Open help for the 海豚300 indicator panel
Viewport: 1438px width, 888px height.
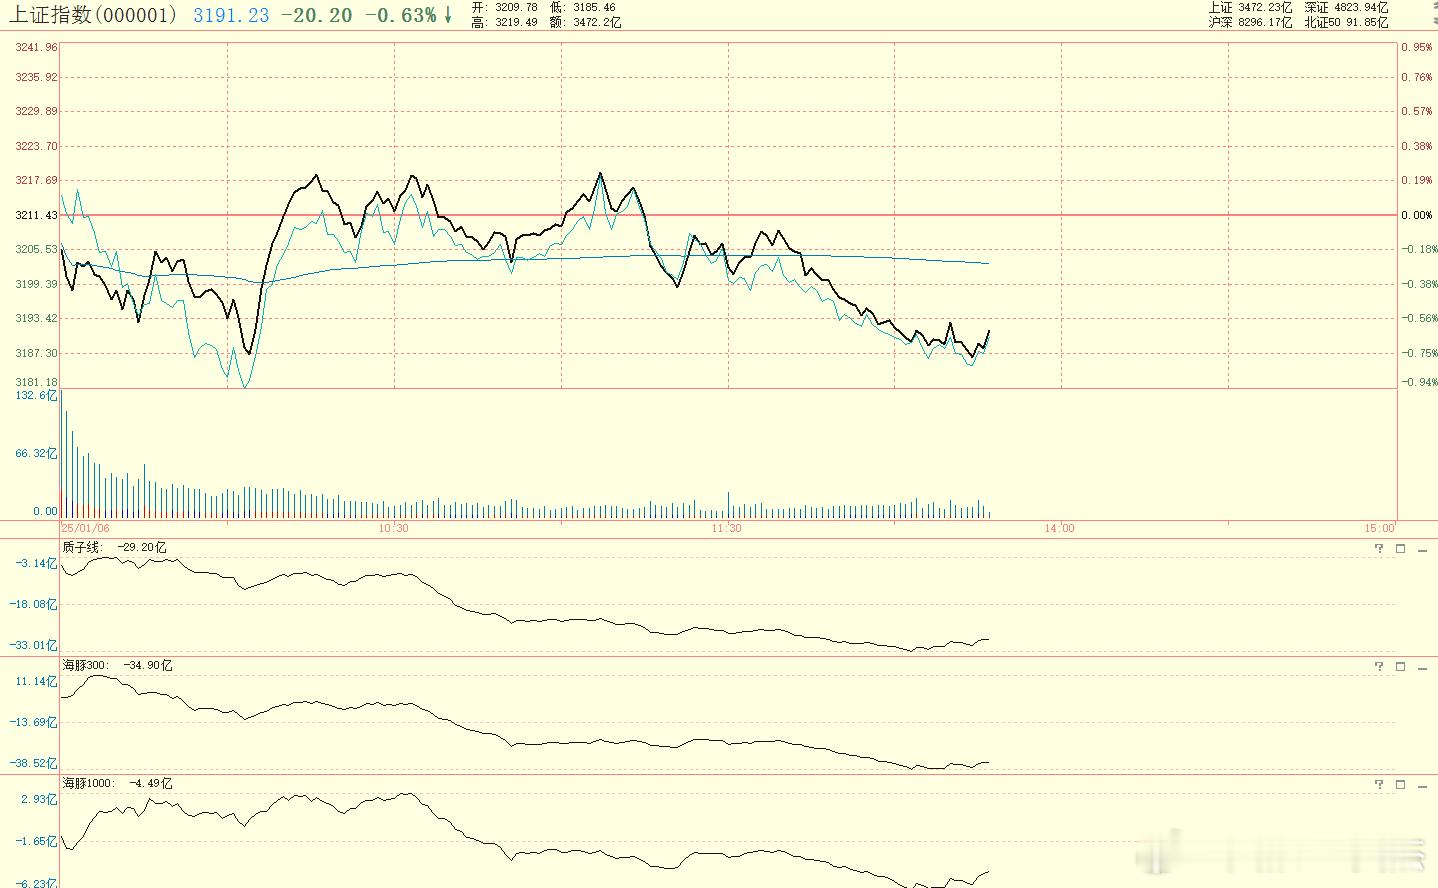click(1379, 666)
